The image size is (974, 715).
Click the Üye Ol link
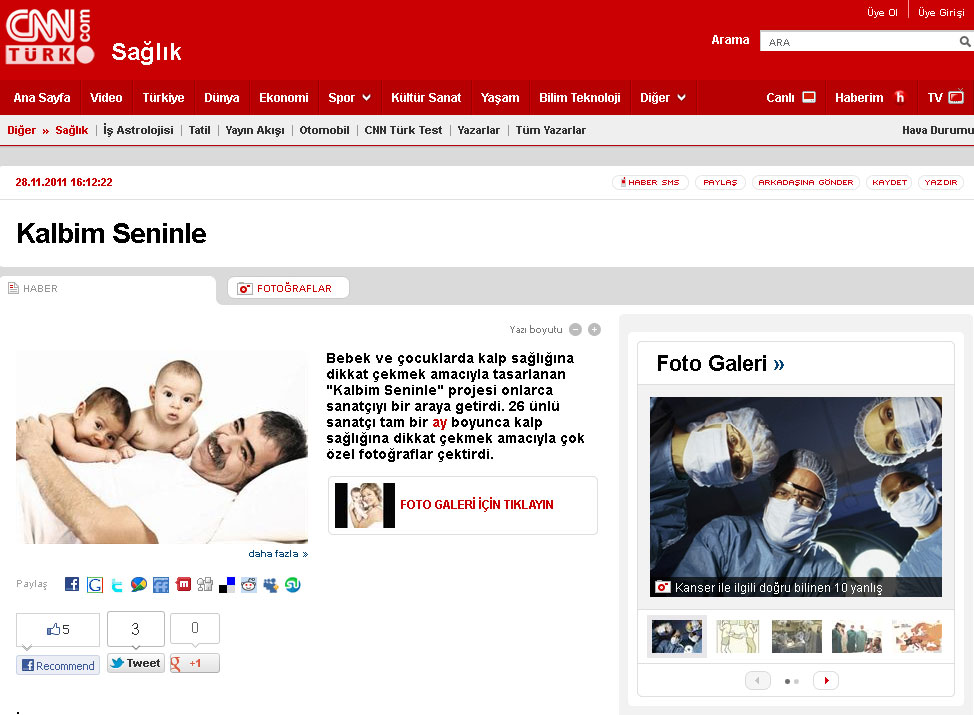pyautogui.click(x=882, y=12)
